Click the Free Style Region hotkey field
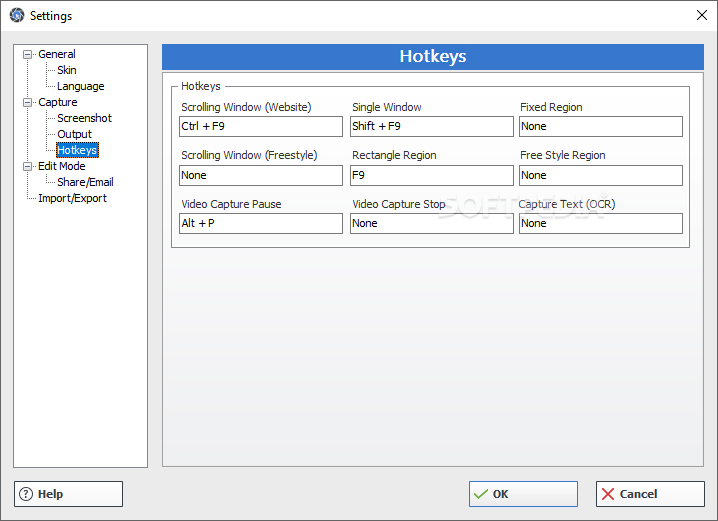The image size is (718, 521). tap(601, 175)
